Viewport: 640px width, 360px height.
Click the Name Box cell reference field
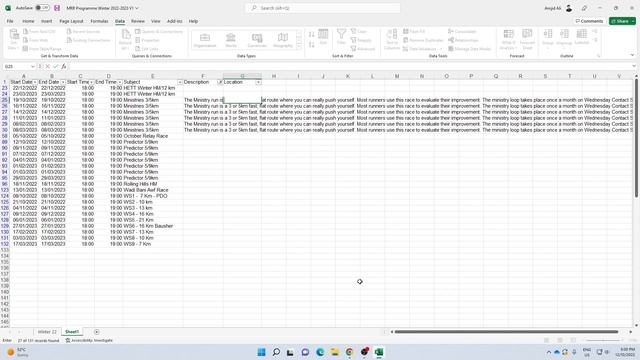[19, 66]
